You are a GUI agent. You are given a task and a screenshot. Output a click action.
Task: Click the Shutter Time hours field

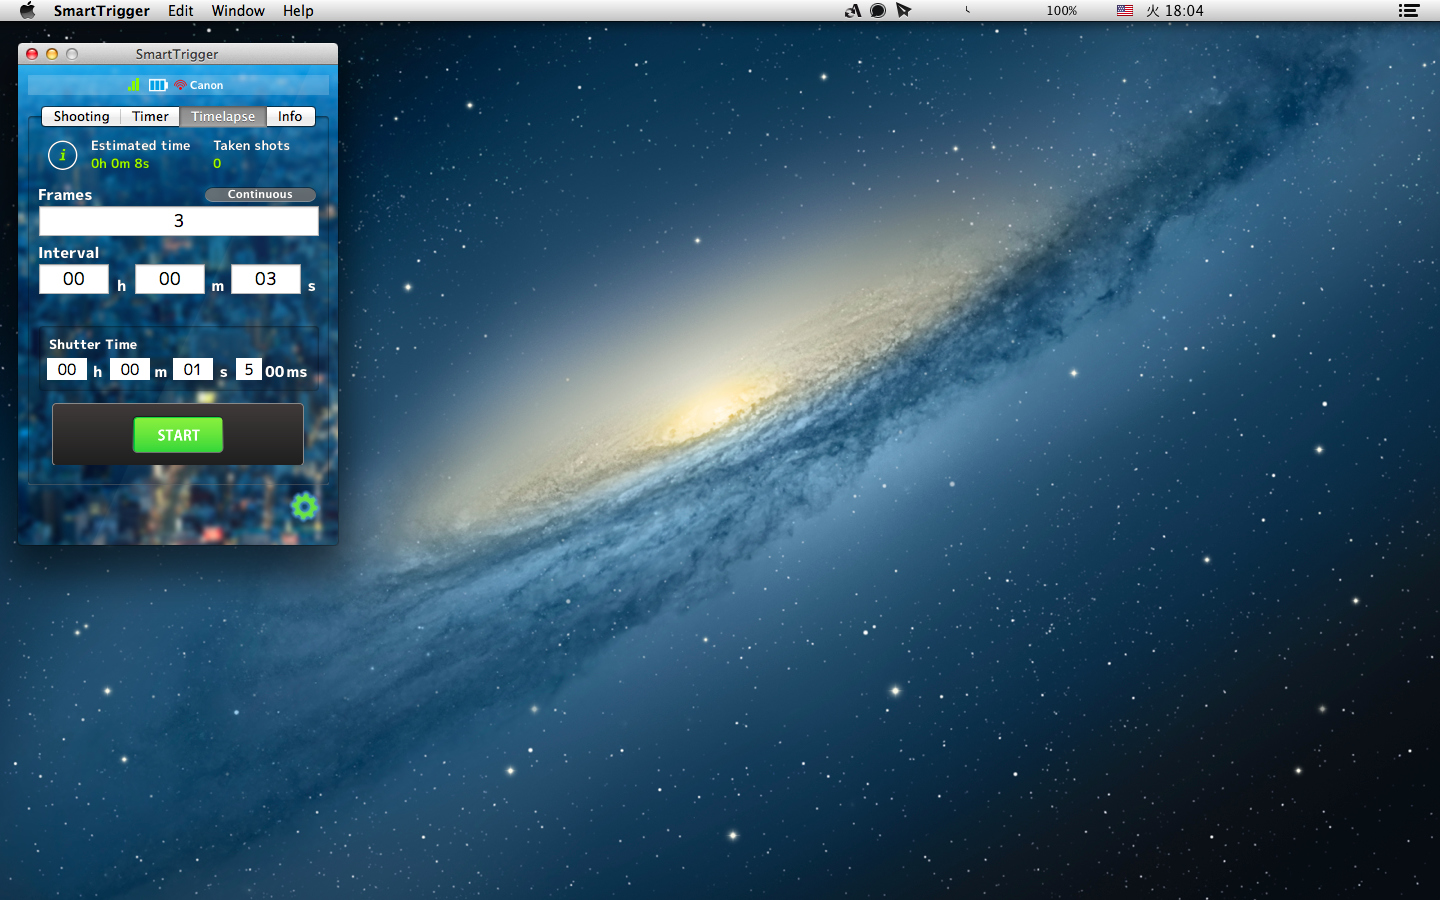click(x=67, y=369)
